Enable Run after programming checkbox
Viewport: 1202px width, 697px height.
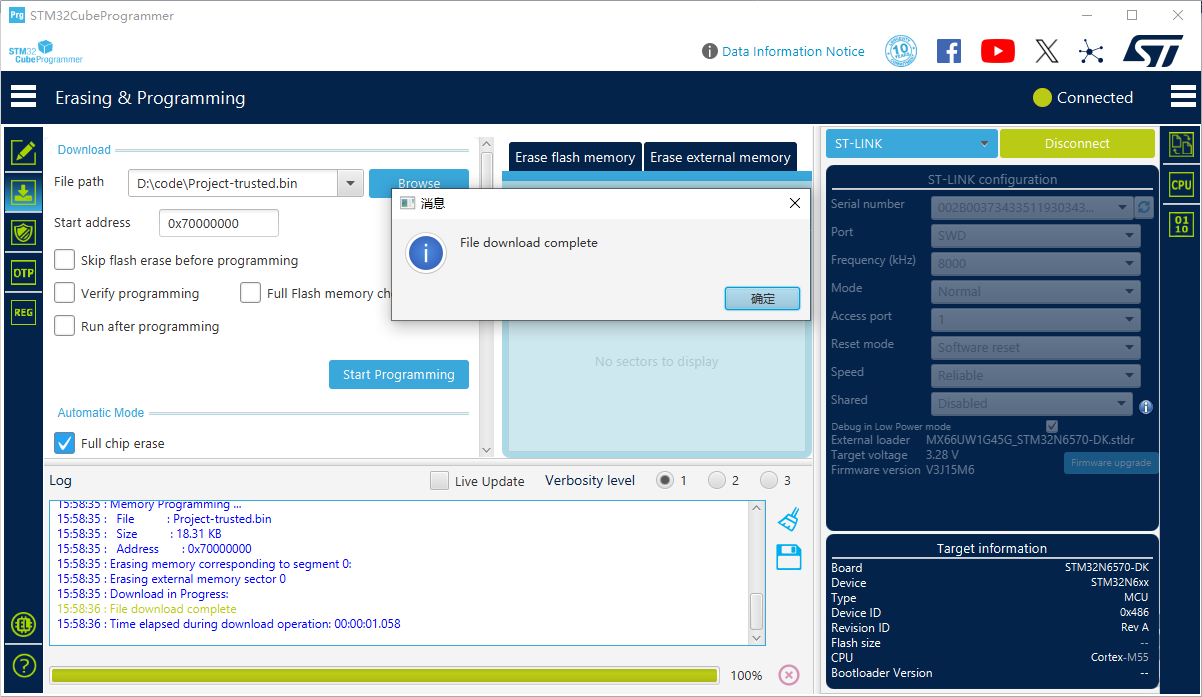(x=64, y=326)
